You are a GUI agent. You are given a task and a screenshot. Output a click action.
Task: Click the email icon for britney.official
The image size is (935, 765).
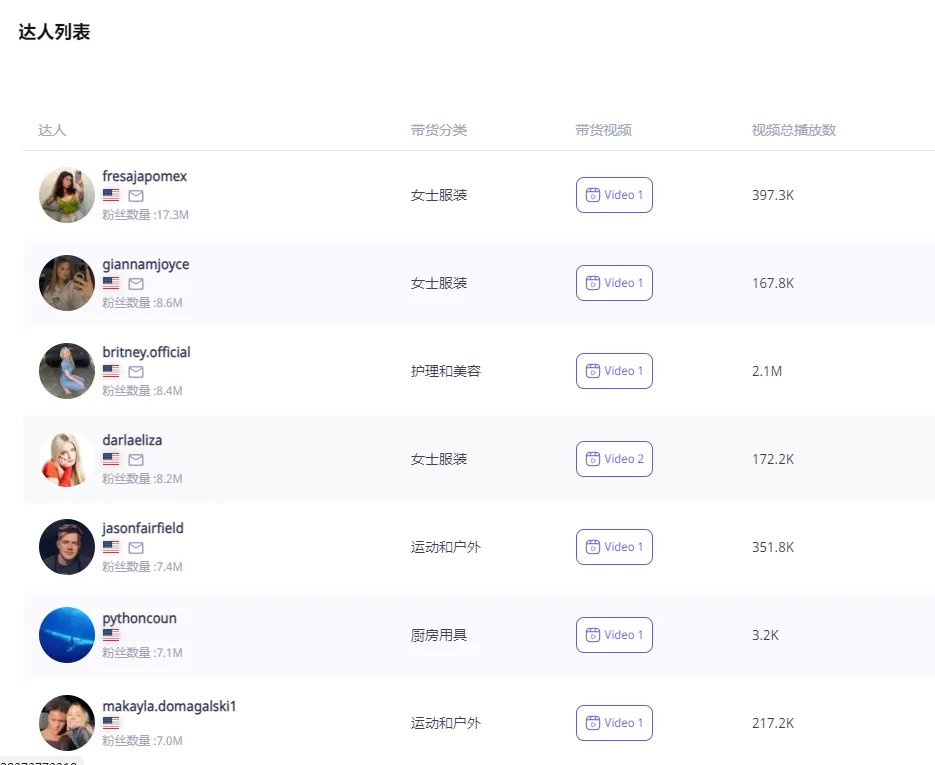click(x=134, y=372)
